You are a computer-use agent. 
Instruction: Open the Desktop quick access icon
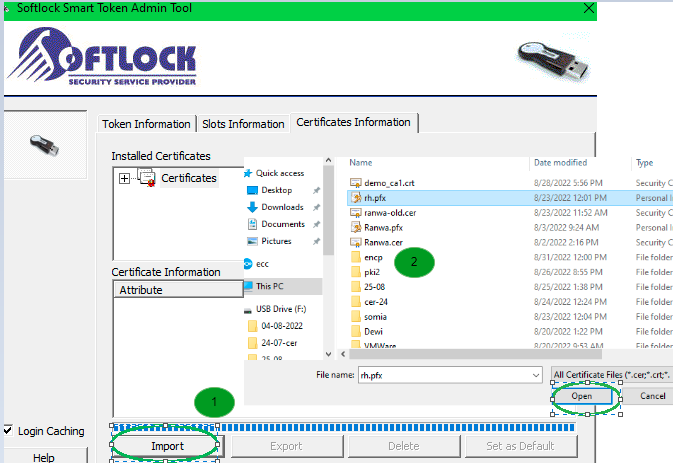click(x=252, y=190)
